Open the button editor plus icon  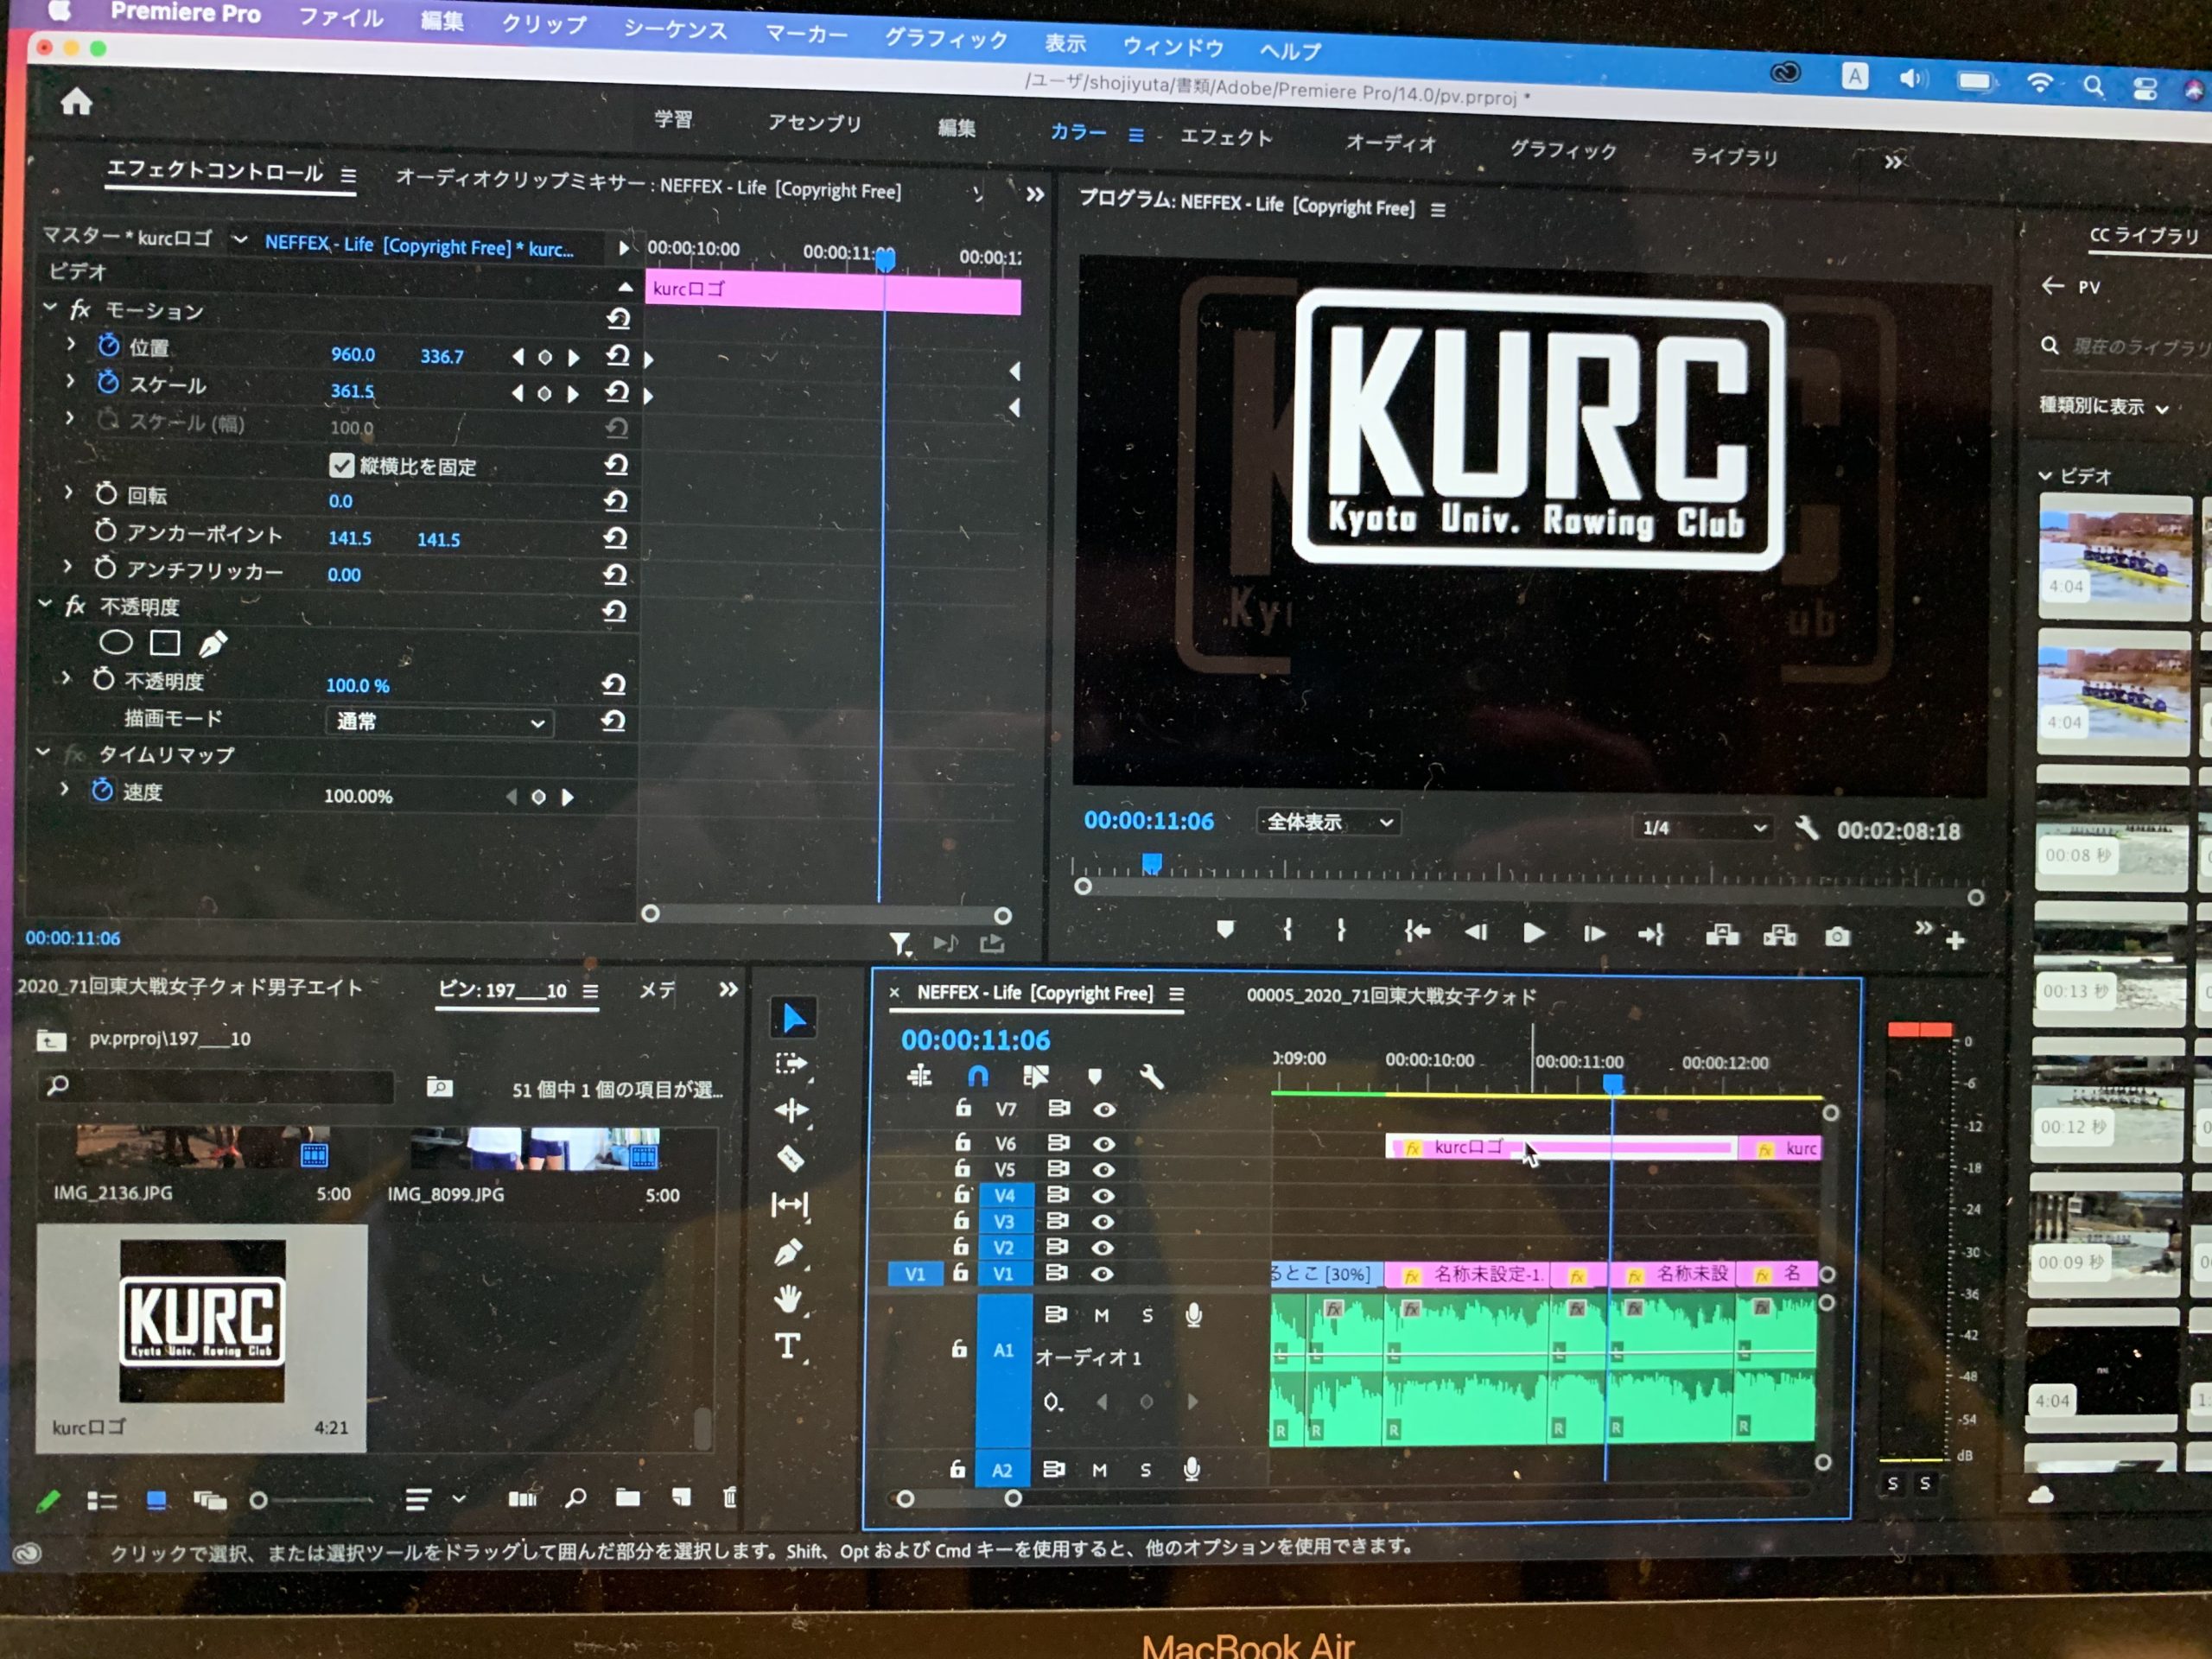pyautogui.click(x=1956, y=940)
